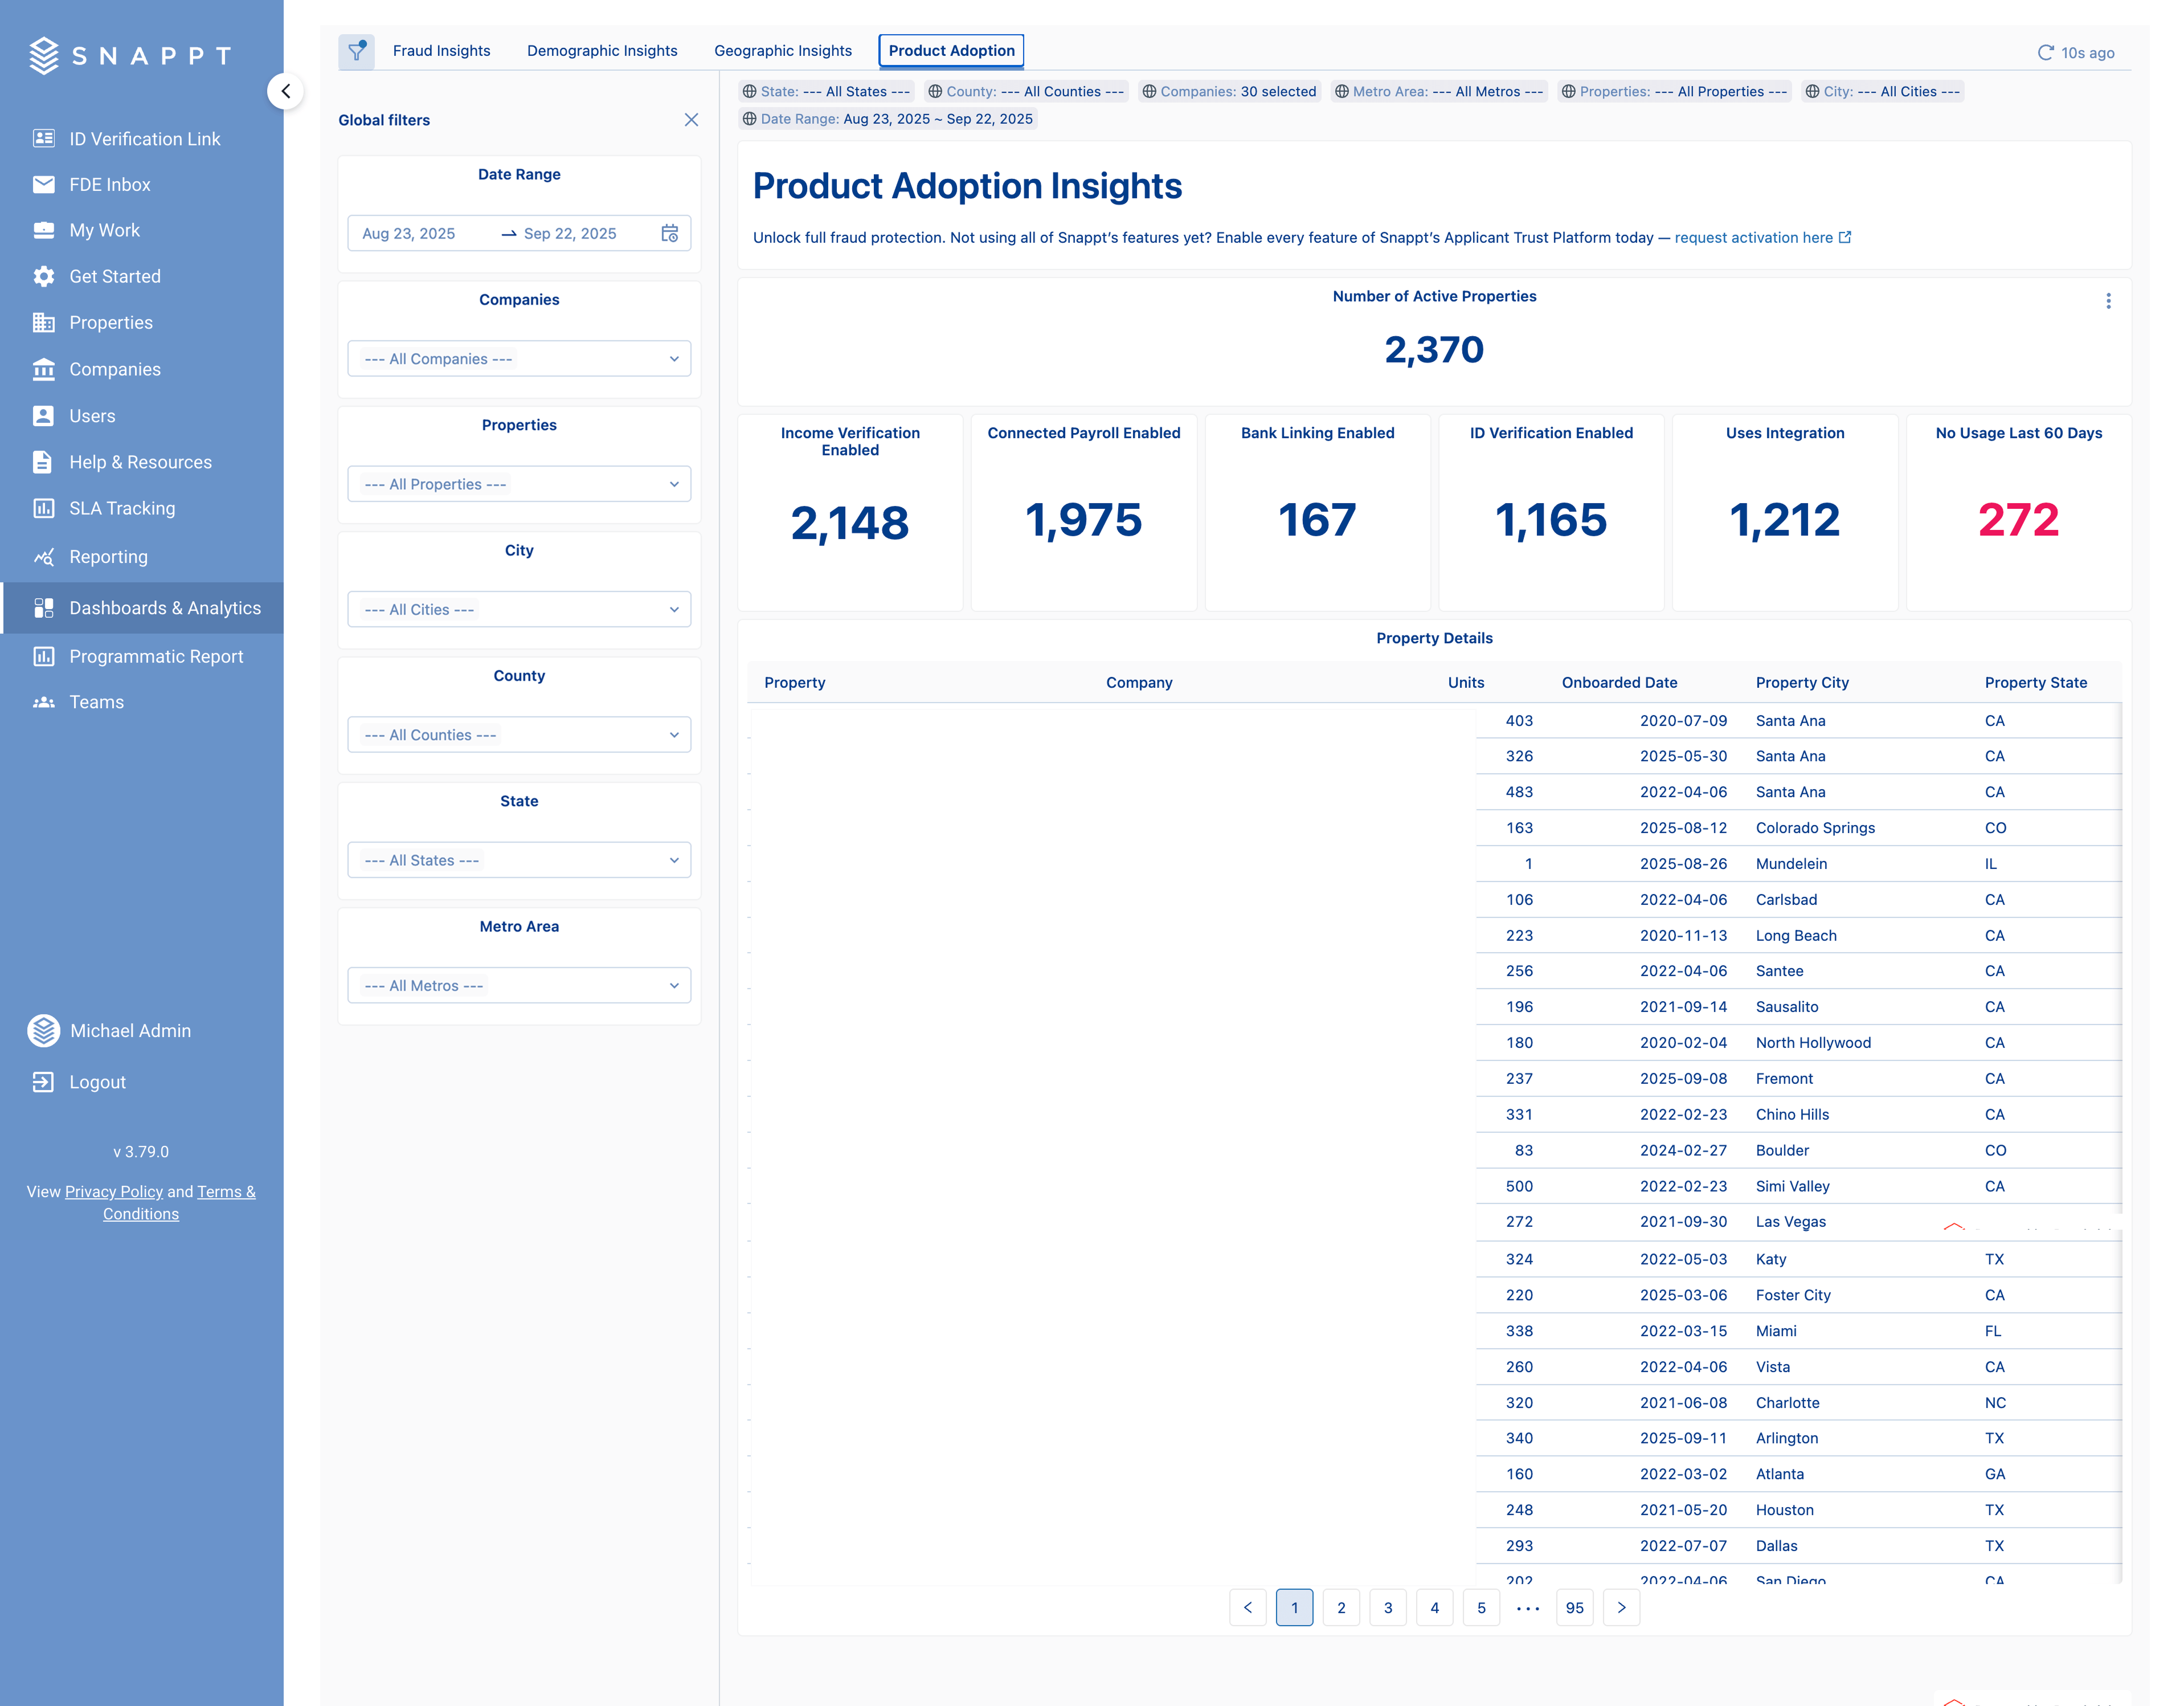Open the All States dropdown
The width and height of the screenshot is (2184, 1706).
pyautogui.click(x=519, y=860)
